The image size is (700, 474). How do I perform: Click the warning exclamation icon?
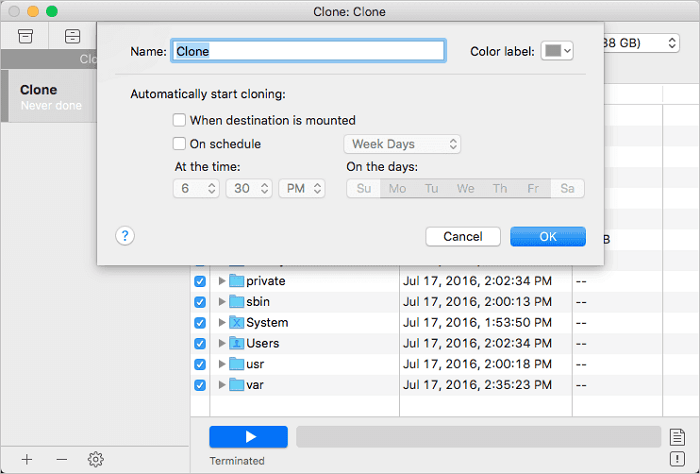(x=678, y=459)
